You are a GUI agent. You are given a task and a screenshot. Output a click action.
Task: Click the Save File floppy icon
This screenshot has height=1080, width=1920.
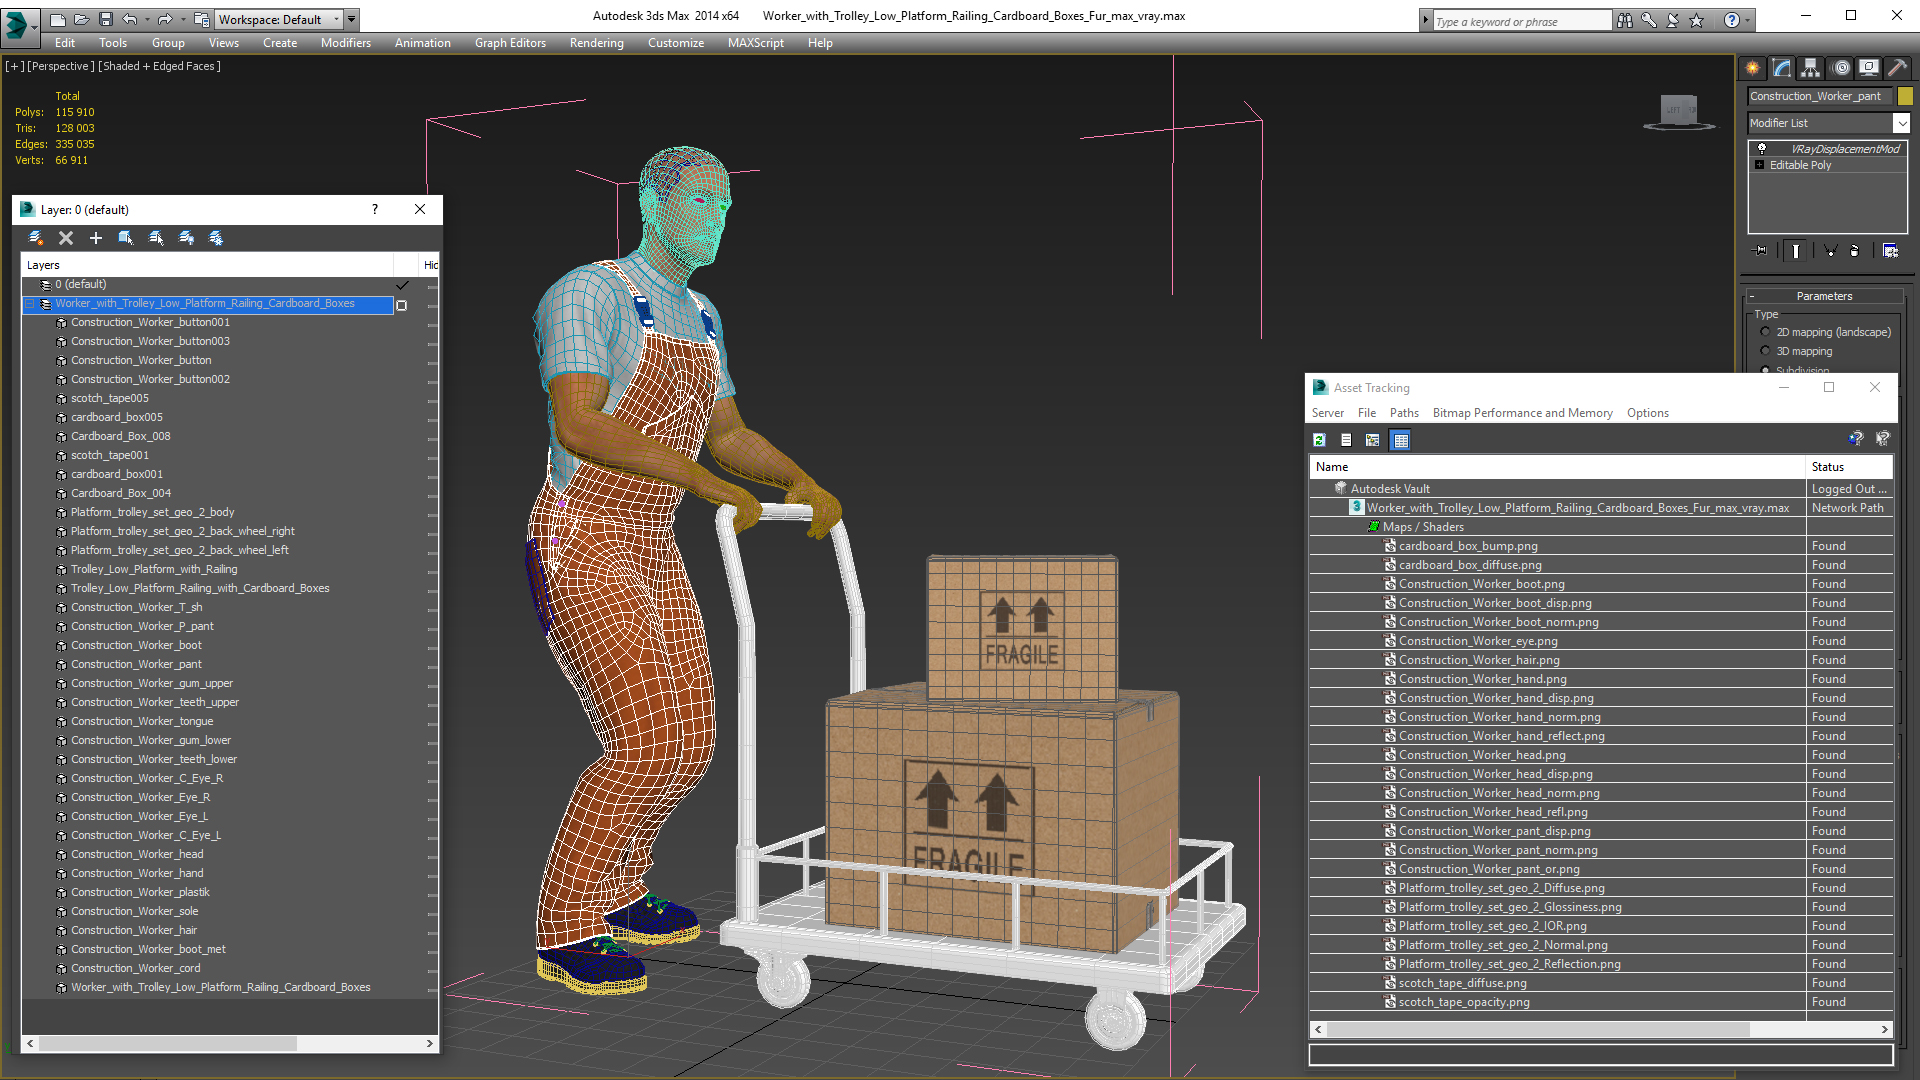(106, 19)
